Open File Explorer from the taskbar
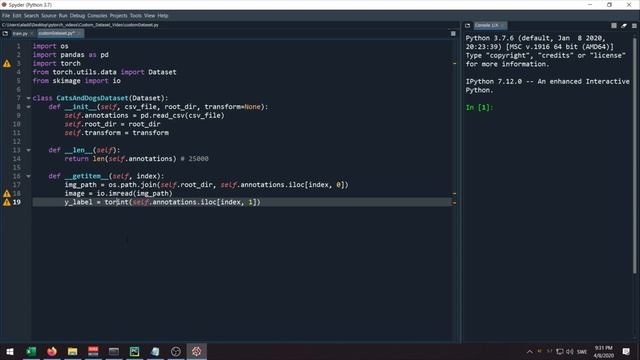The height and width of the screenshot is (360, 640). click(73, 351)
